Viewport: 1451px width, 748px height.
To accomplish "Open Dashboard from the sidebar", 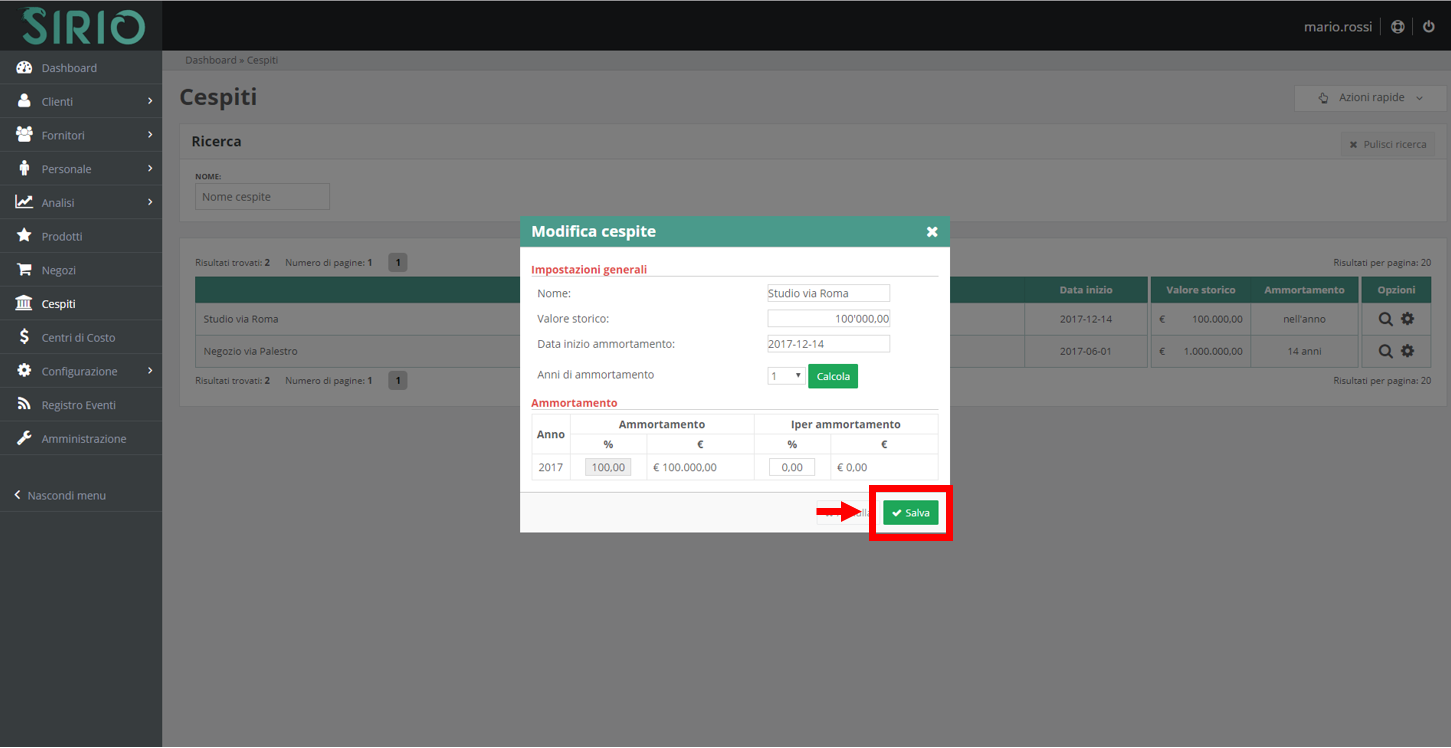I will 69,68.
